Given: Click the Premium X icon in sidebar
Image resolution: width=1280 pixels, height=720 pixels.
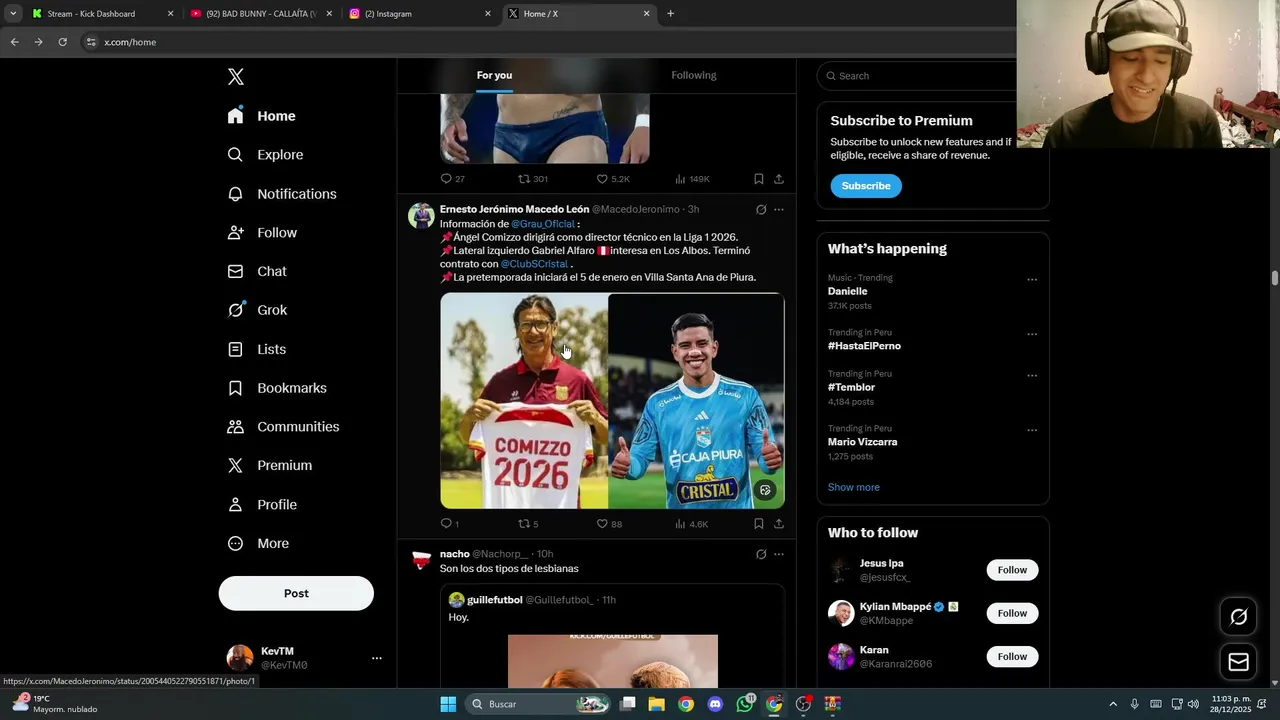Looking at the screenshot, I should pos(235,465).
